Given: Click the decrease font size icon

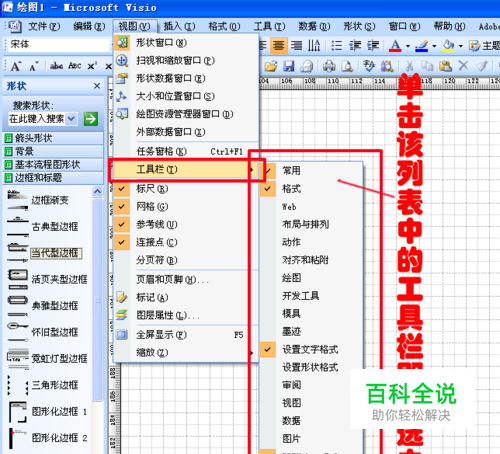Looking at the screenshot, I should (x=34, y=66).
